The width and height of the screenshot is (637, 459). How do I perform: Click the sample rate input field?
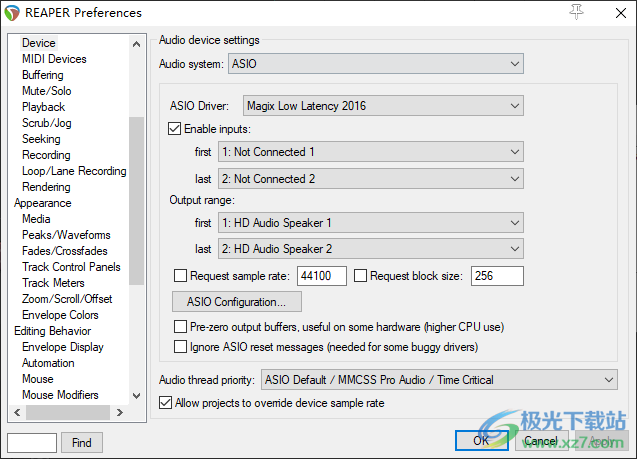322,276
